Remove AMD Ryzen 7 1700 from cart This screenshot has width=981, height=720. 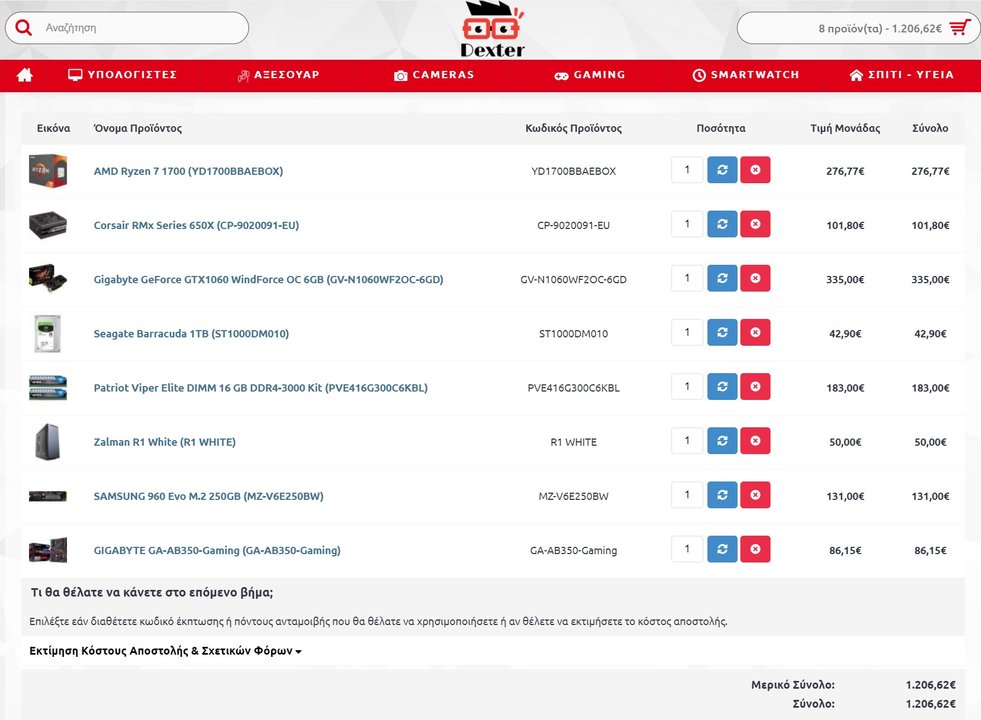(755, 170)
